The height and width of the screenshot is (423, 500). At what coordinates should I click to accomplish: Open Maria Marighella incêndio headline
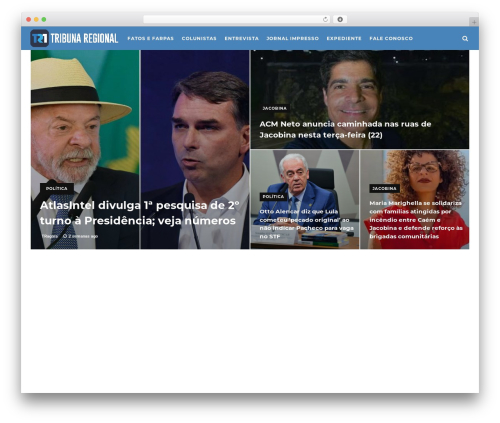[x=416, y=220]
